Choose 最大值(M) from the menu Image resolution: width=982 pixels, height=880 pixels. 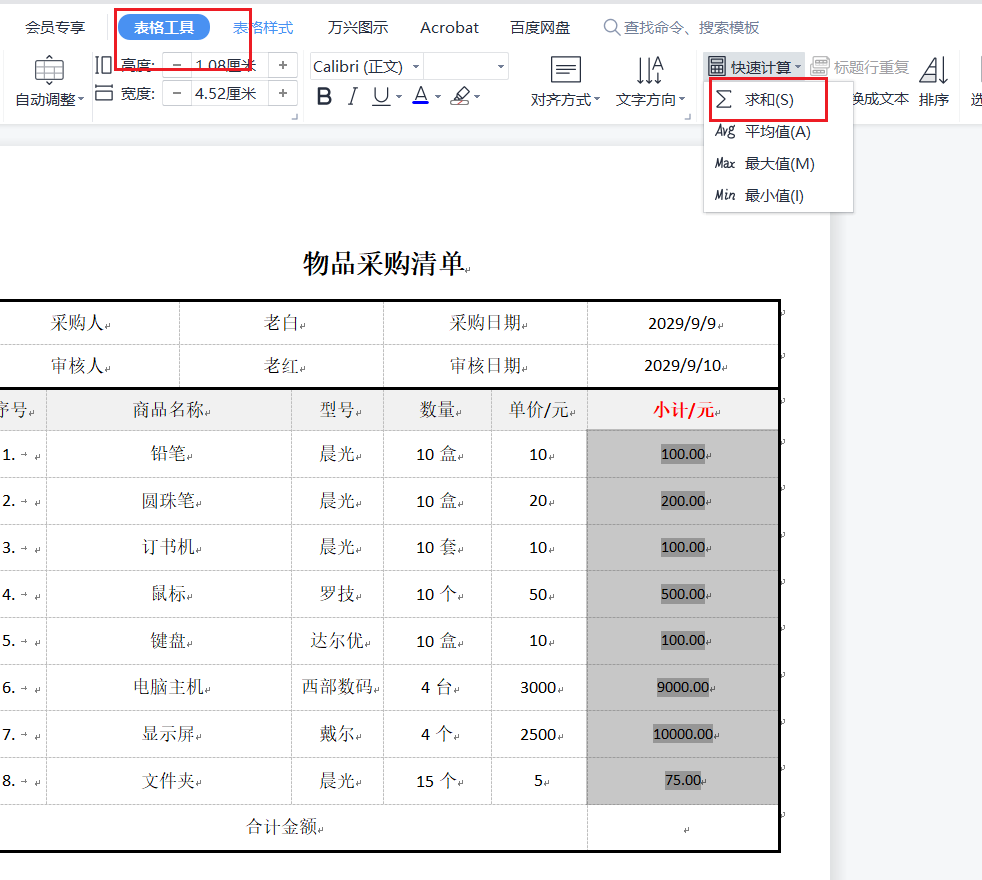(779, 163)
